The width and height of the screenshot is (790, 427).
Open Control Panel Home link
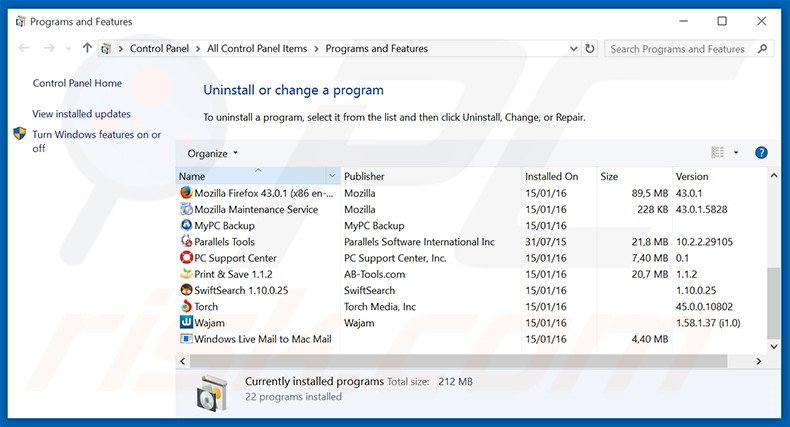point(77,83)
